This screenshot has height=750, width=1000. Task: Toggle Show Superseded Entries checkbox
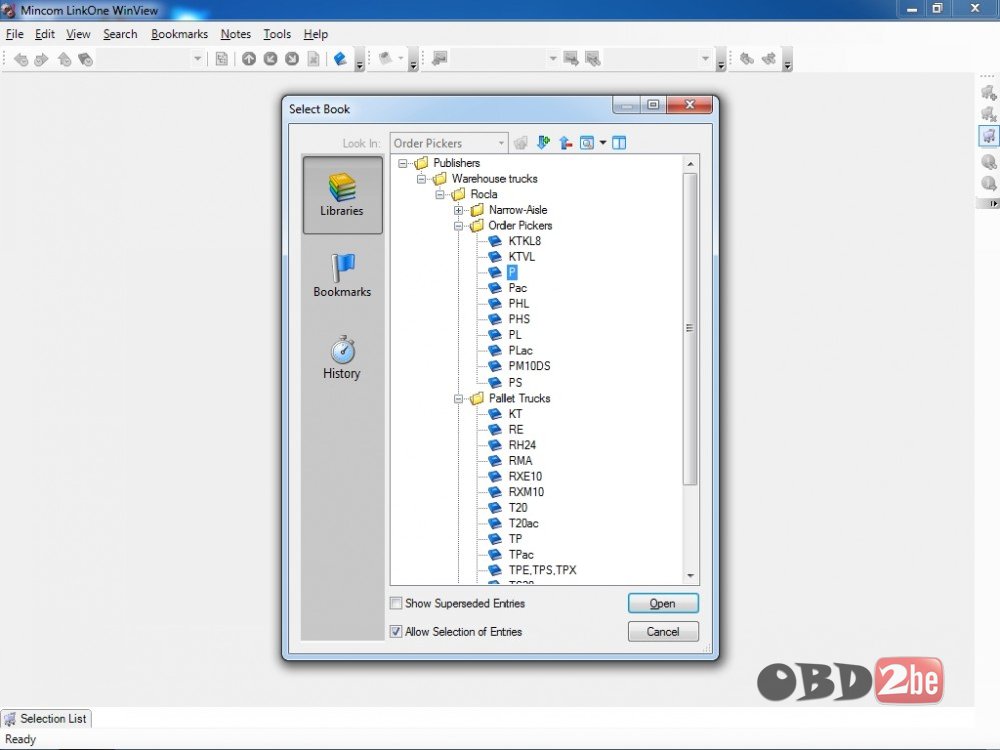[396, 603]
